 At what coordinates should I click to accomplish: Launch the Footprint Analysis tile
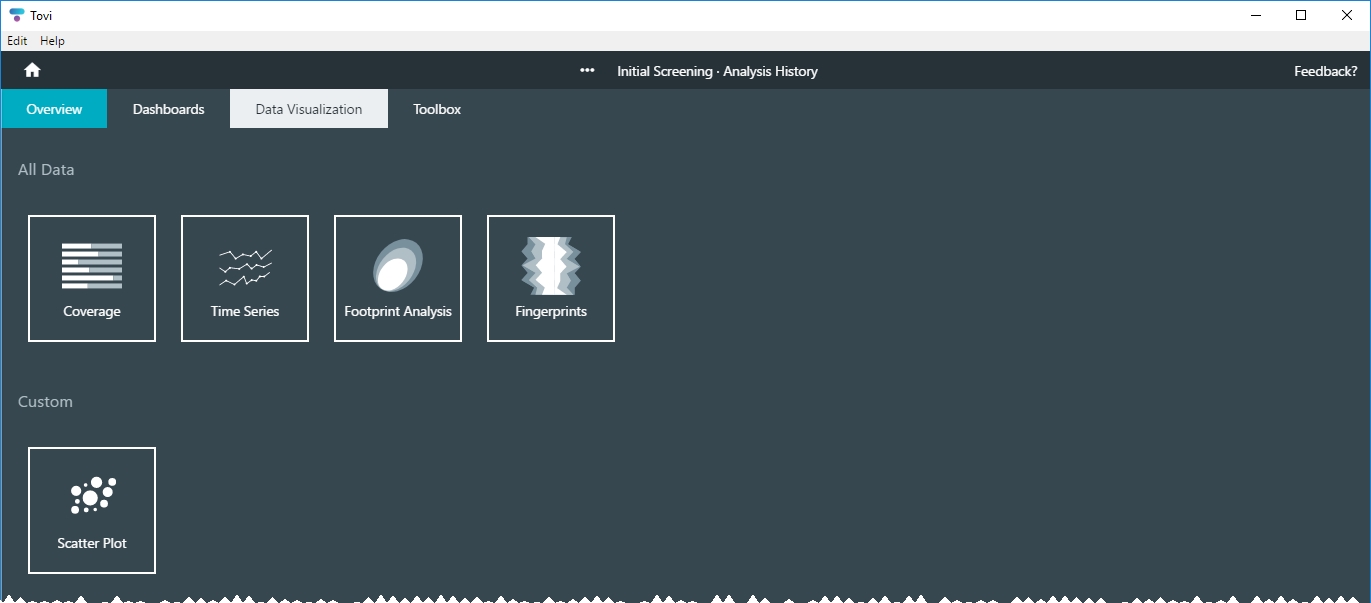(398, 279)
